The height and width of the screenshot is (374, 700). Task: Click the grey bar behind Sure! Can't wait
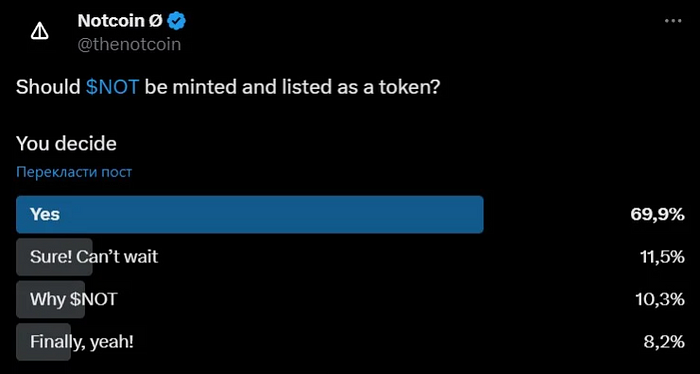(54, 257)
